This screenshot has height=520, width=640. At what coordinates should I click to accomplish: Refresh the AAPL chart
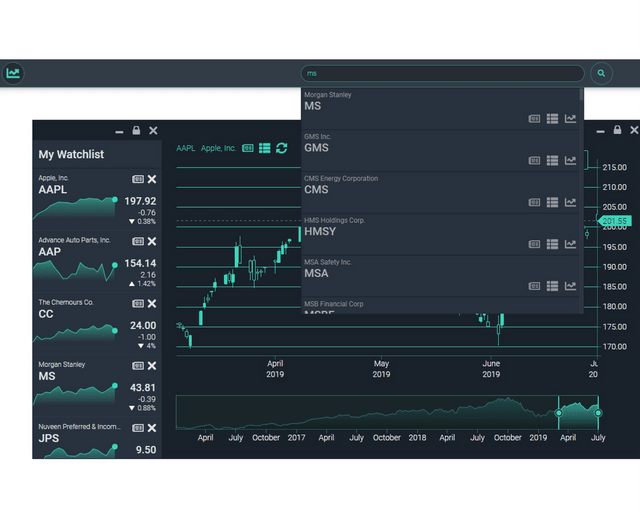tap(282, 148)
